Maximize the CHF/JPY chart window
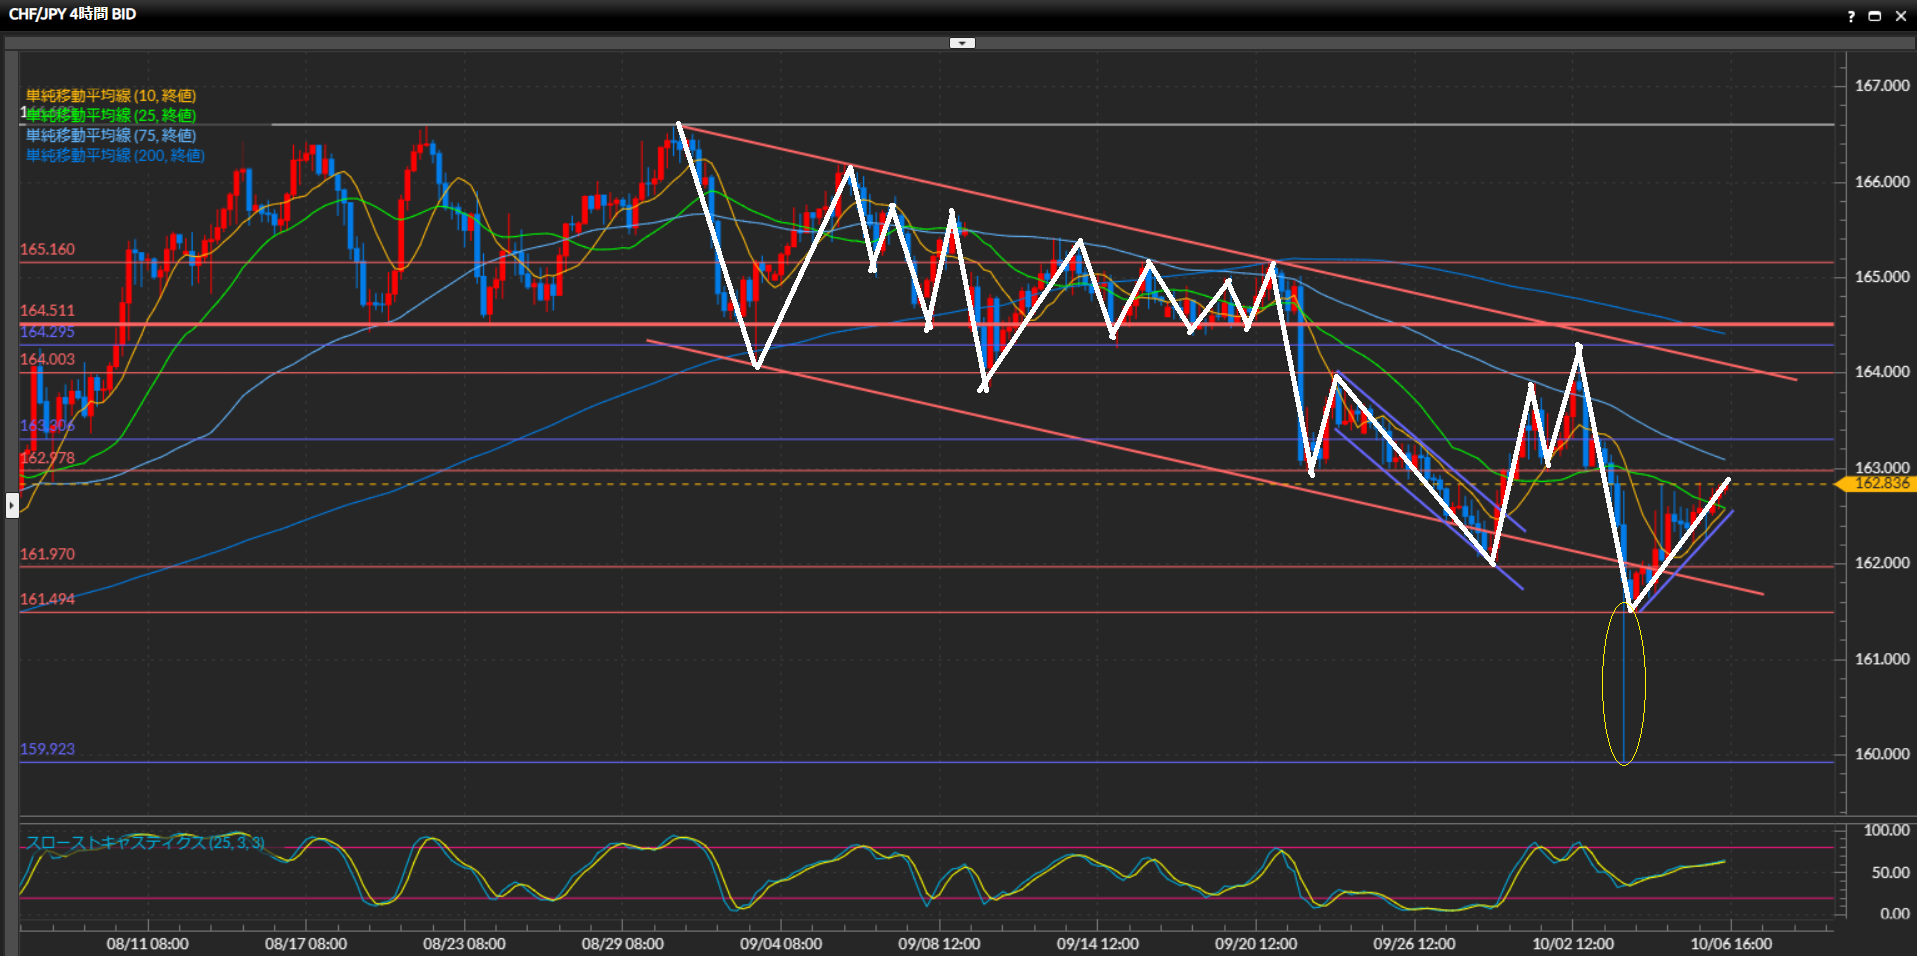The image size is (1917, 956). 1875,16
